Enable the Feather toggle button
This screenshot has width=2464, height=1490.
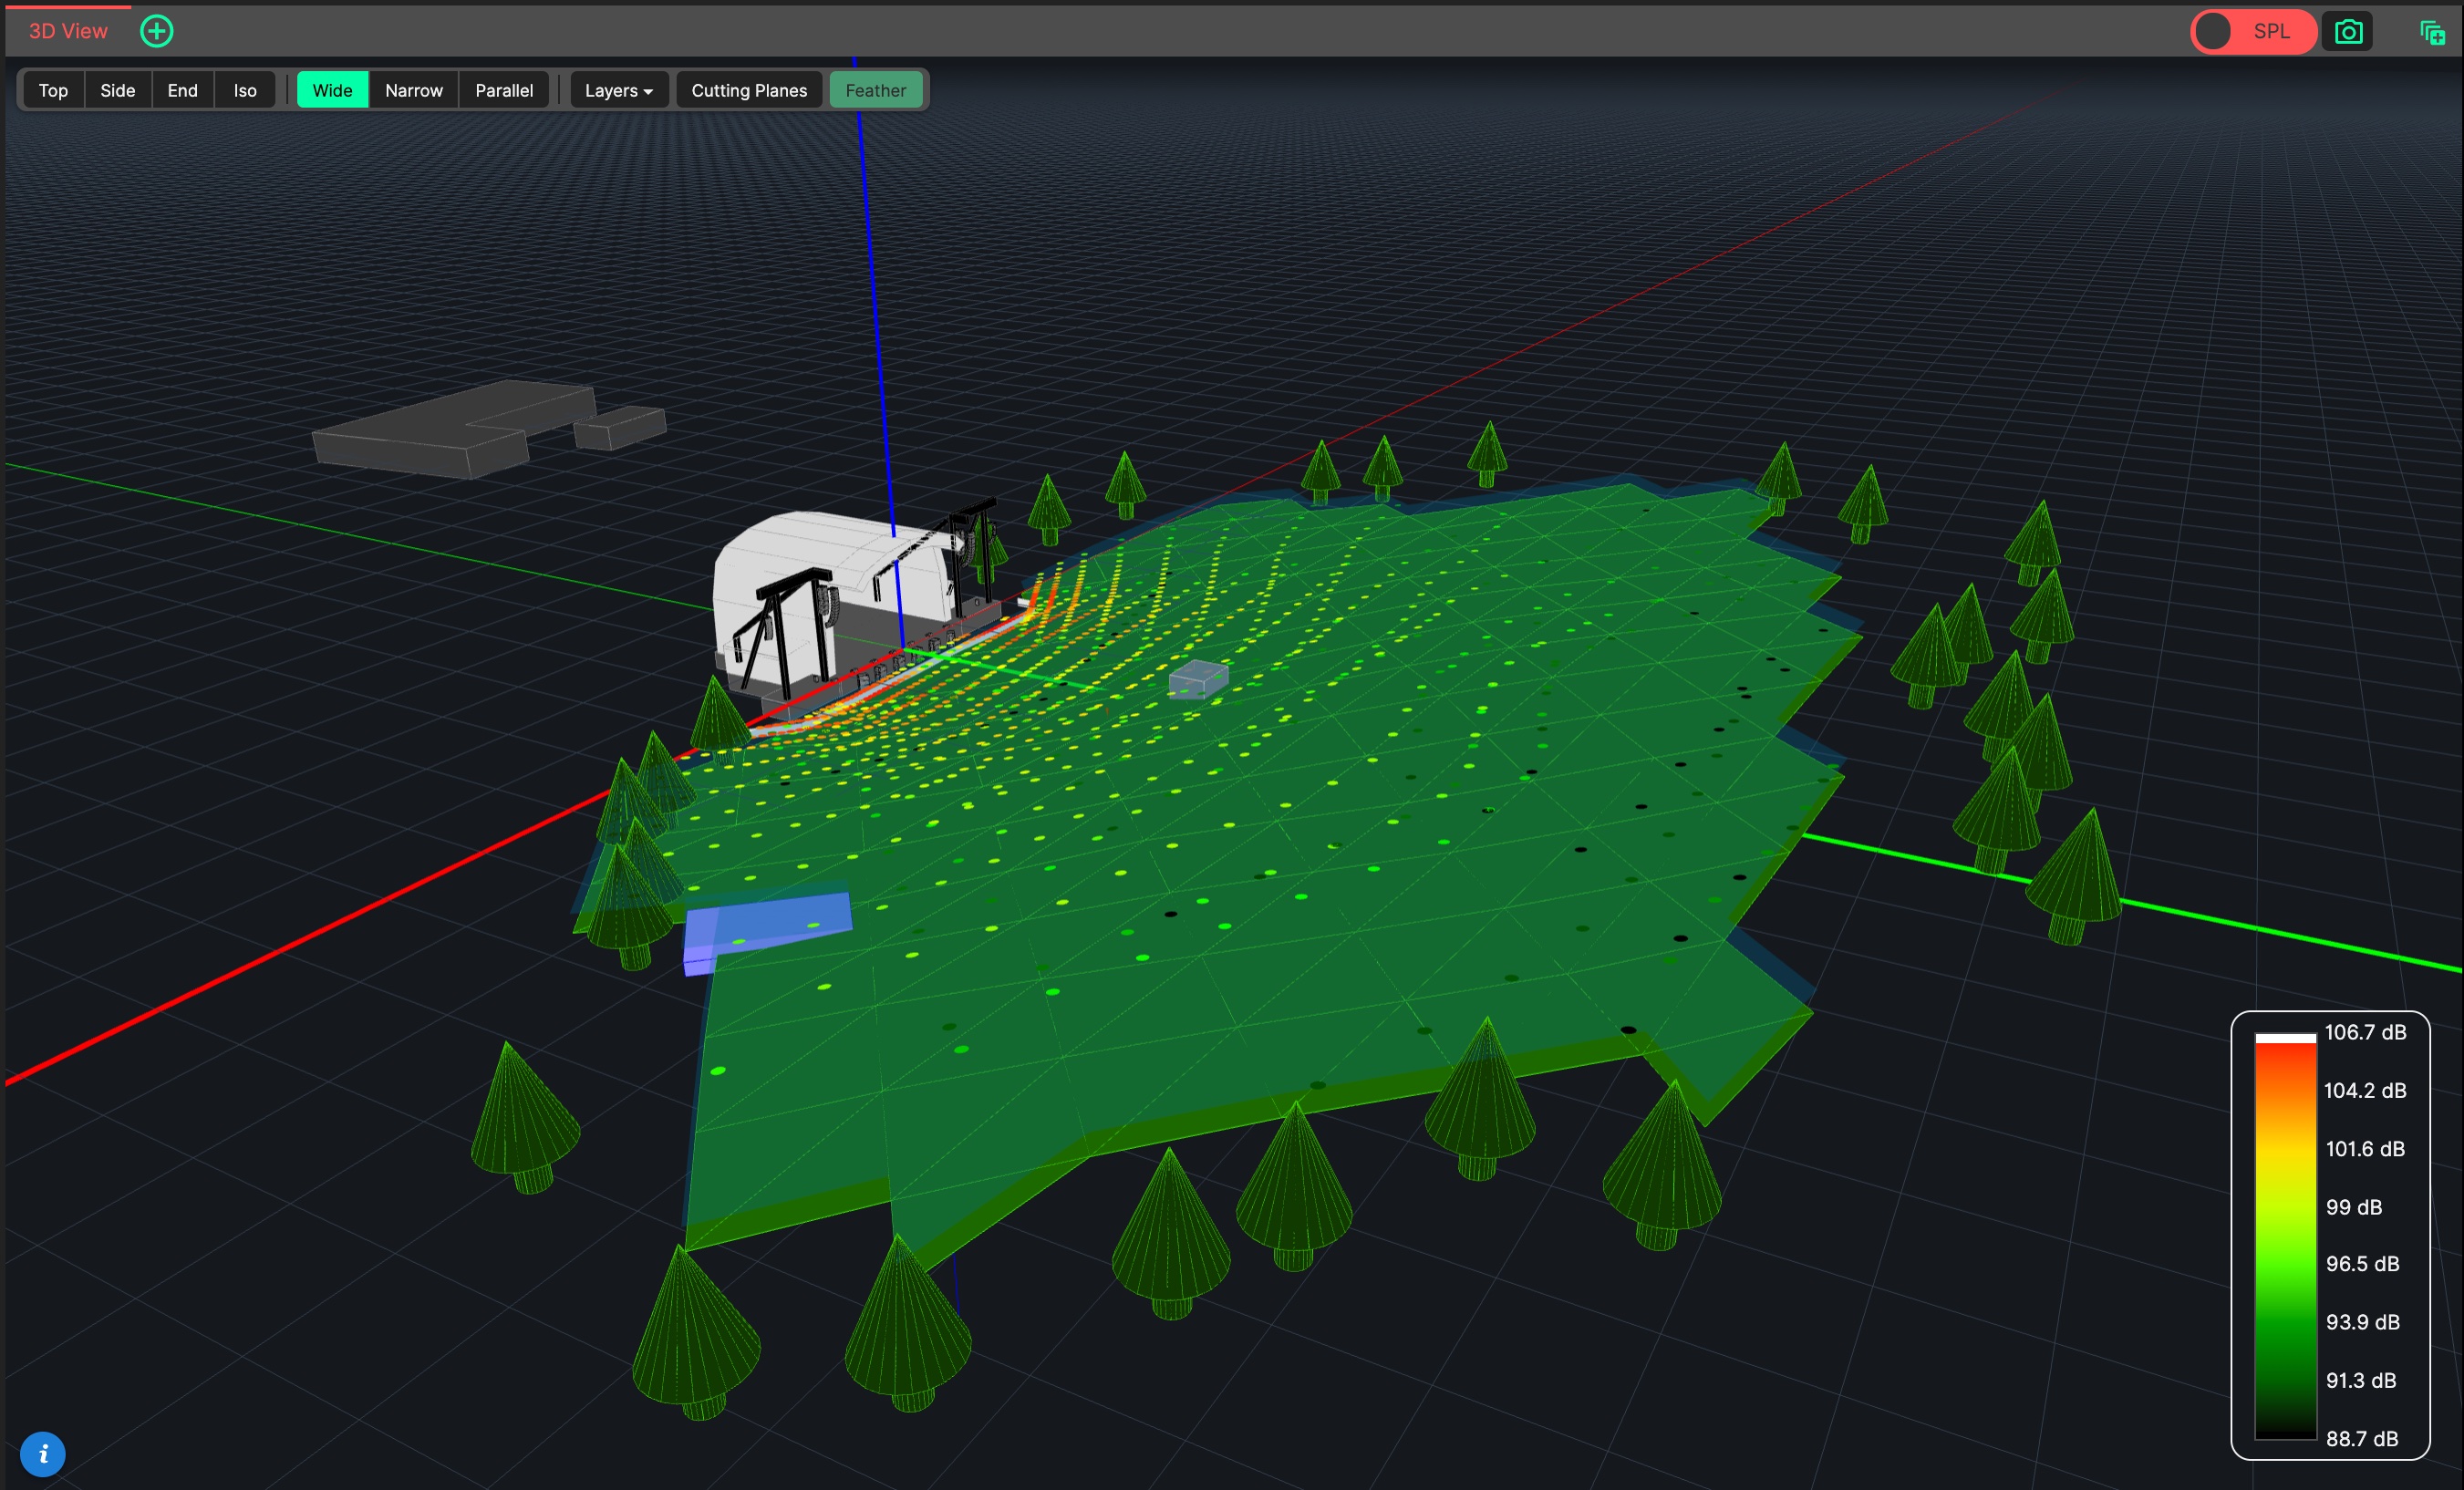(x=875, y=90)
